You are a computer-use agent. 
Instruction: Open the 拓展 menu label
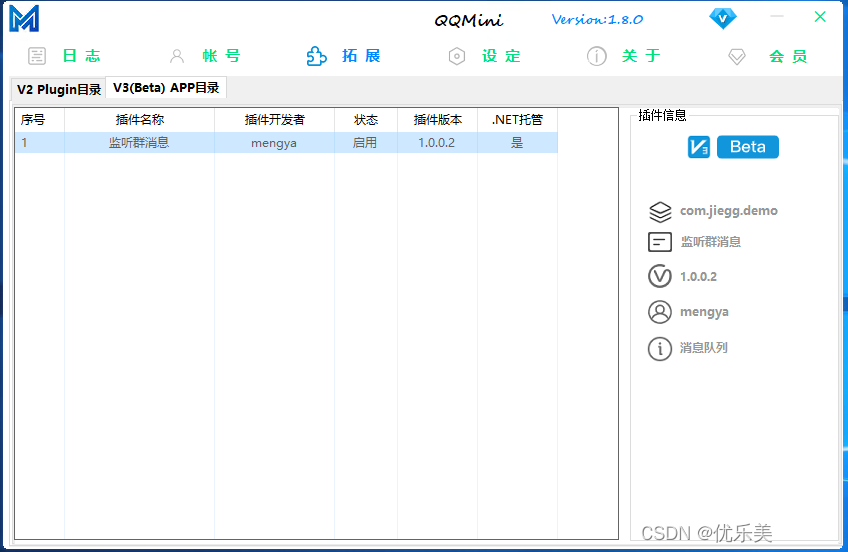[361, 56]
